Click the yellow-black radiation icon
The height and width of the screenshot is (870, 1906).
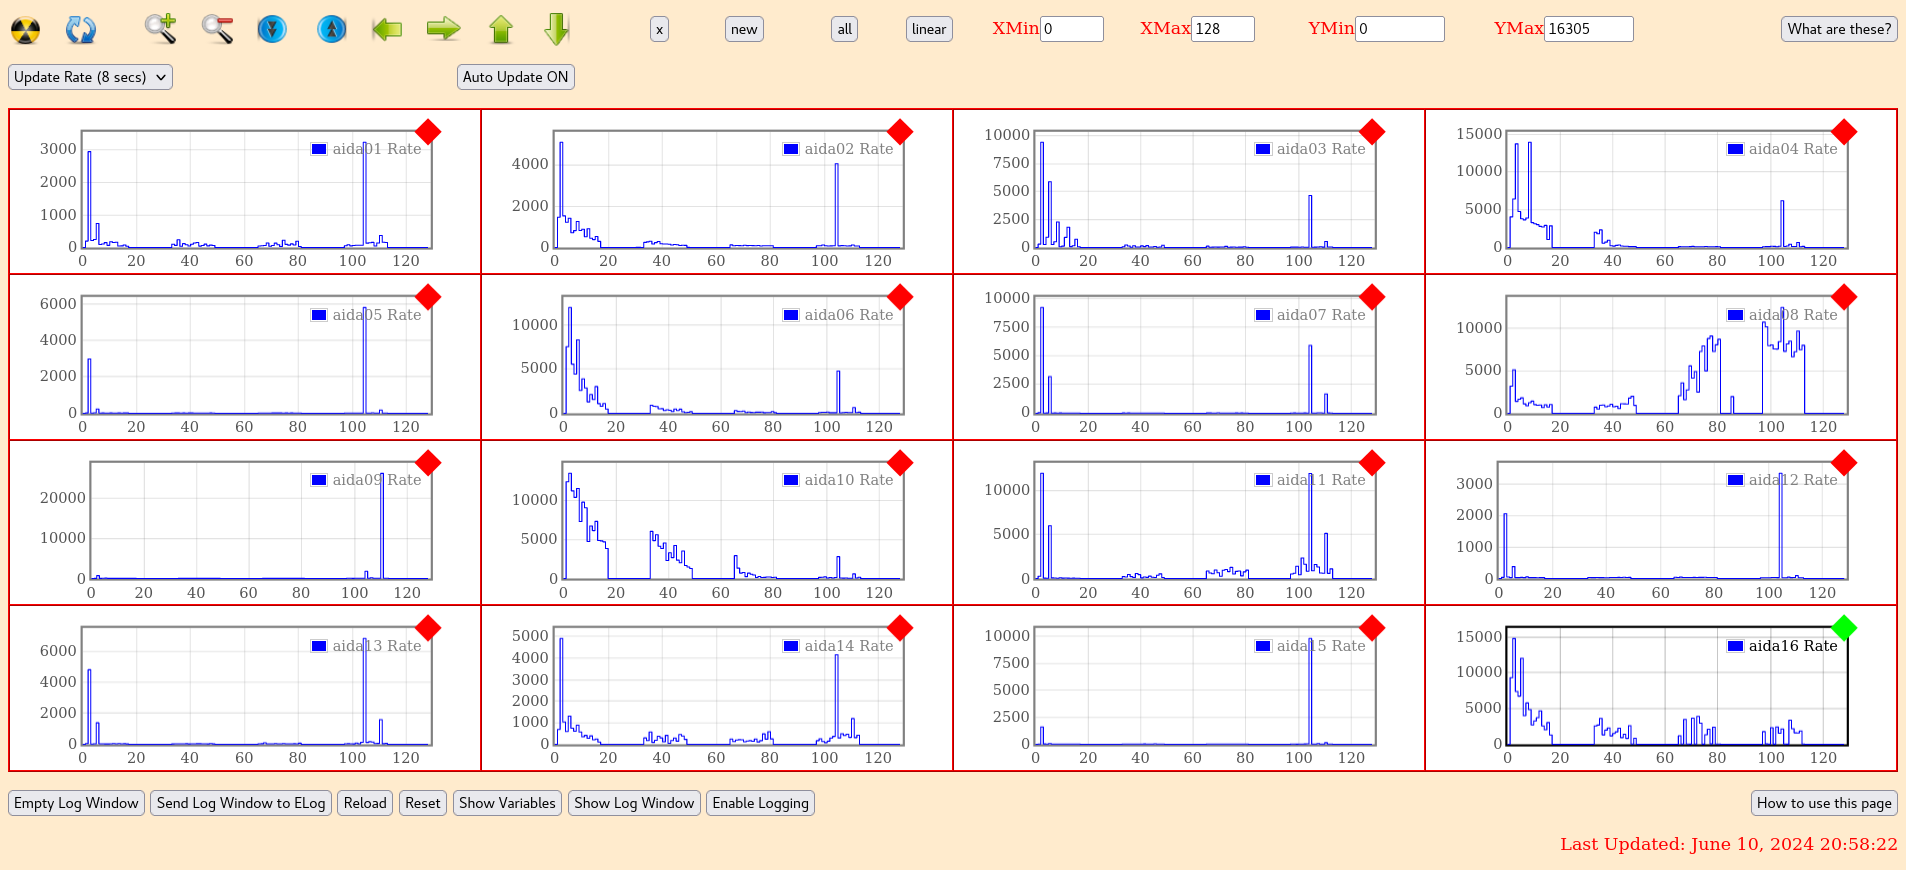coord(25,30)
